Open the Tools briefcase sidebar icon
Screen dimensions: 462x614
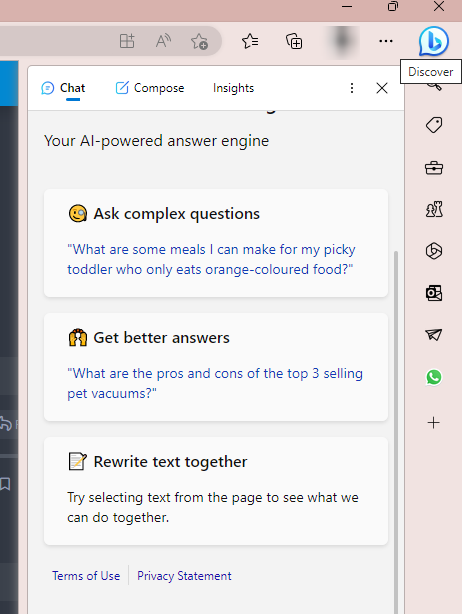coord(434,168)
